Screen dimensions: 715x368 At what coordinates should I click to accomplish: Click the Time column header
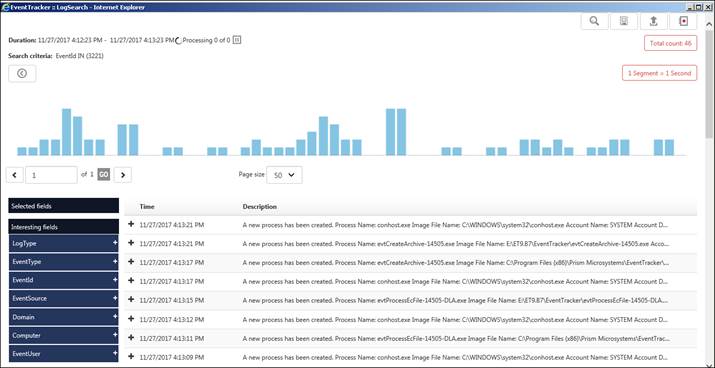coord(147,207)
